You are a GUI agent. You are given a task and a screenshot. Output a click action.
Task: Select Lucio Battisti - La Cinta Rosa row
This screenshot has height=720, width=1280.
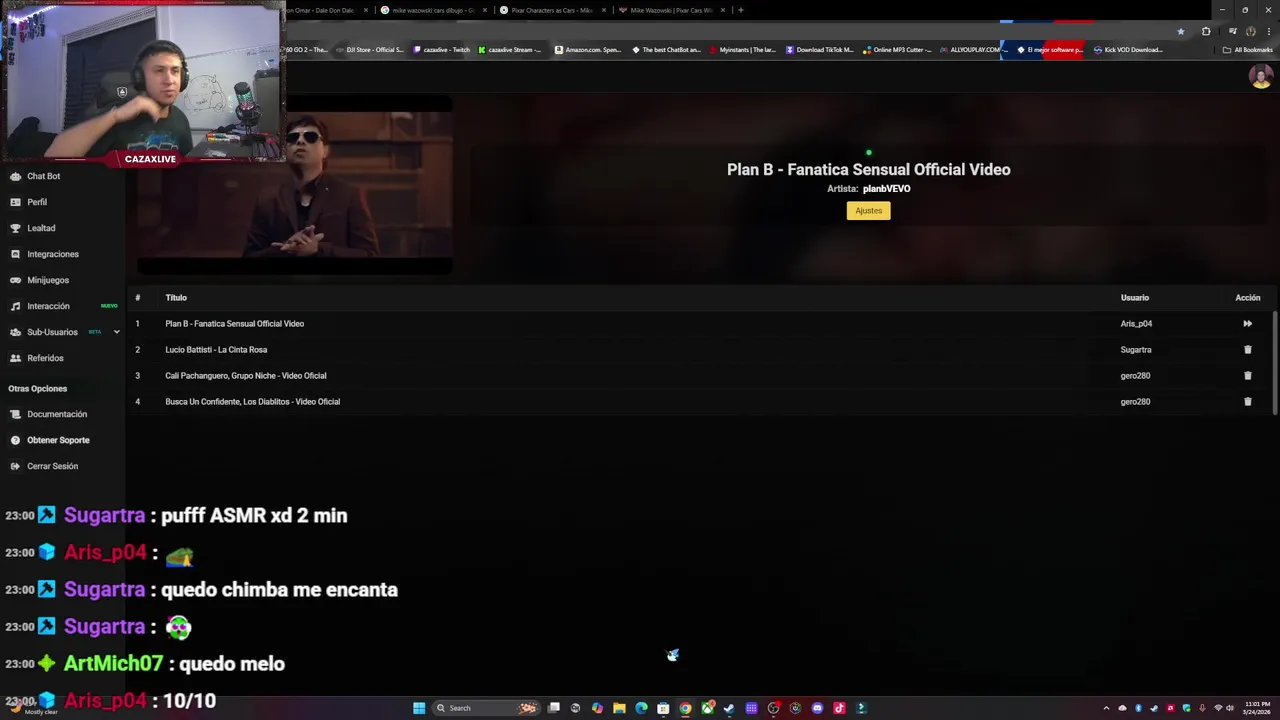click(x=700, y=350)
